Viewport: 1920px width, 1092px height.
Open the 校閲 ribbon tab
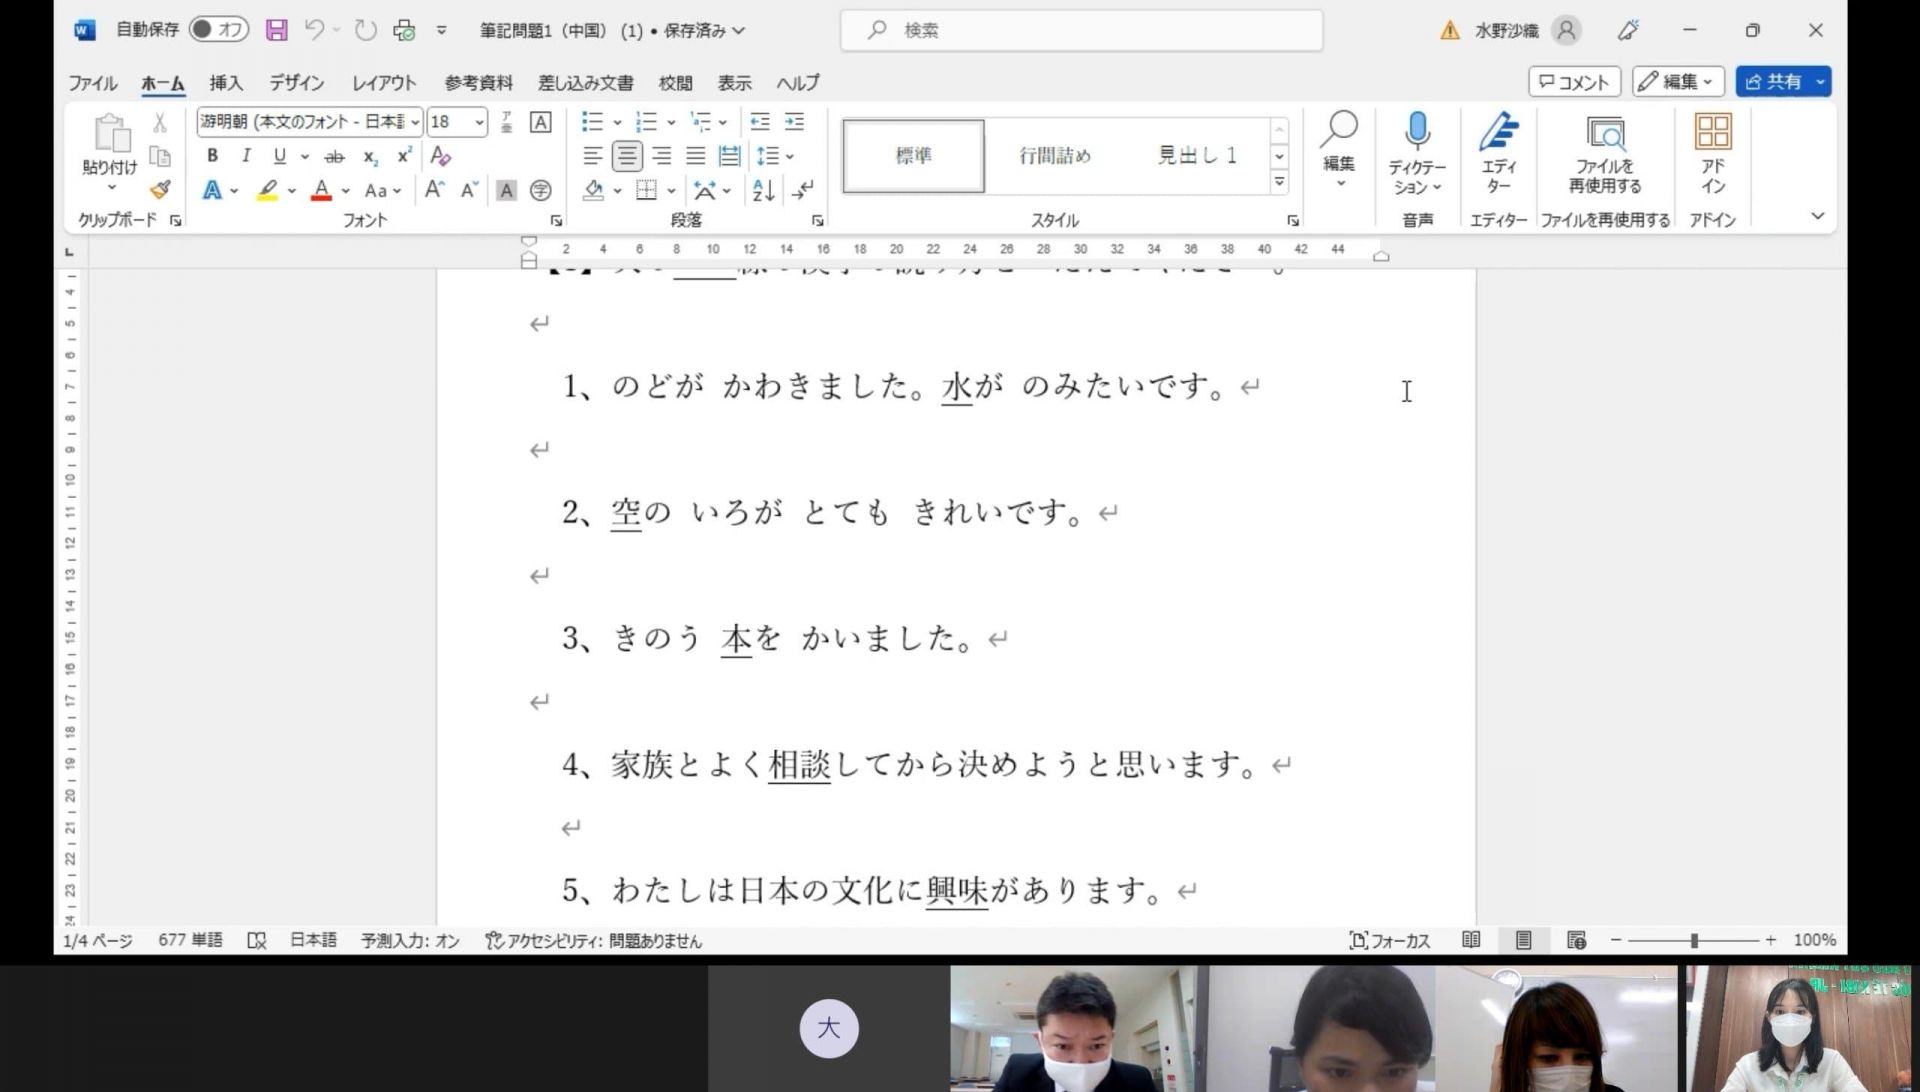pos(675,83)
